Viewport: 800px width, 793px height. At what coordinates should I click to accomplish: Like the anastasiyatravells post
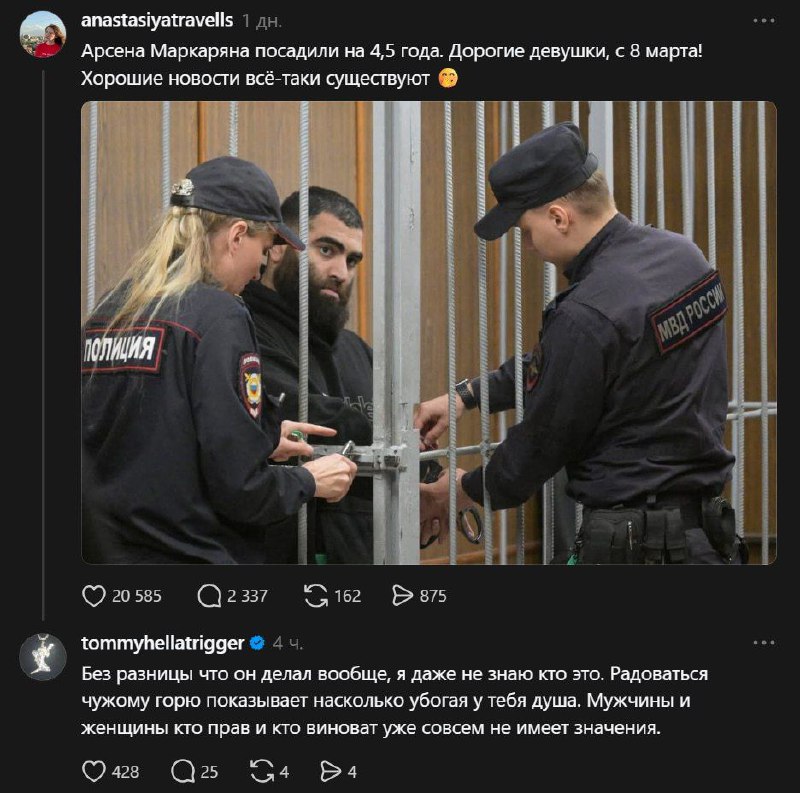coord(94,596)
